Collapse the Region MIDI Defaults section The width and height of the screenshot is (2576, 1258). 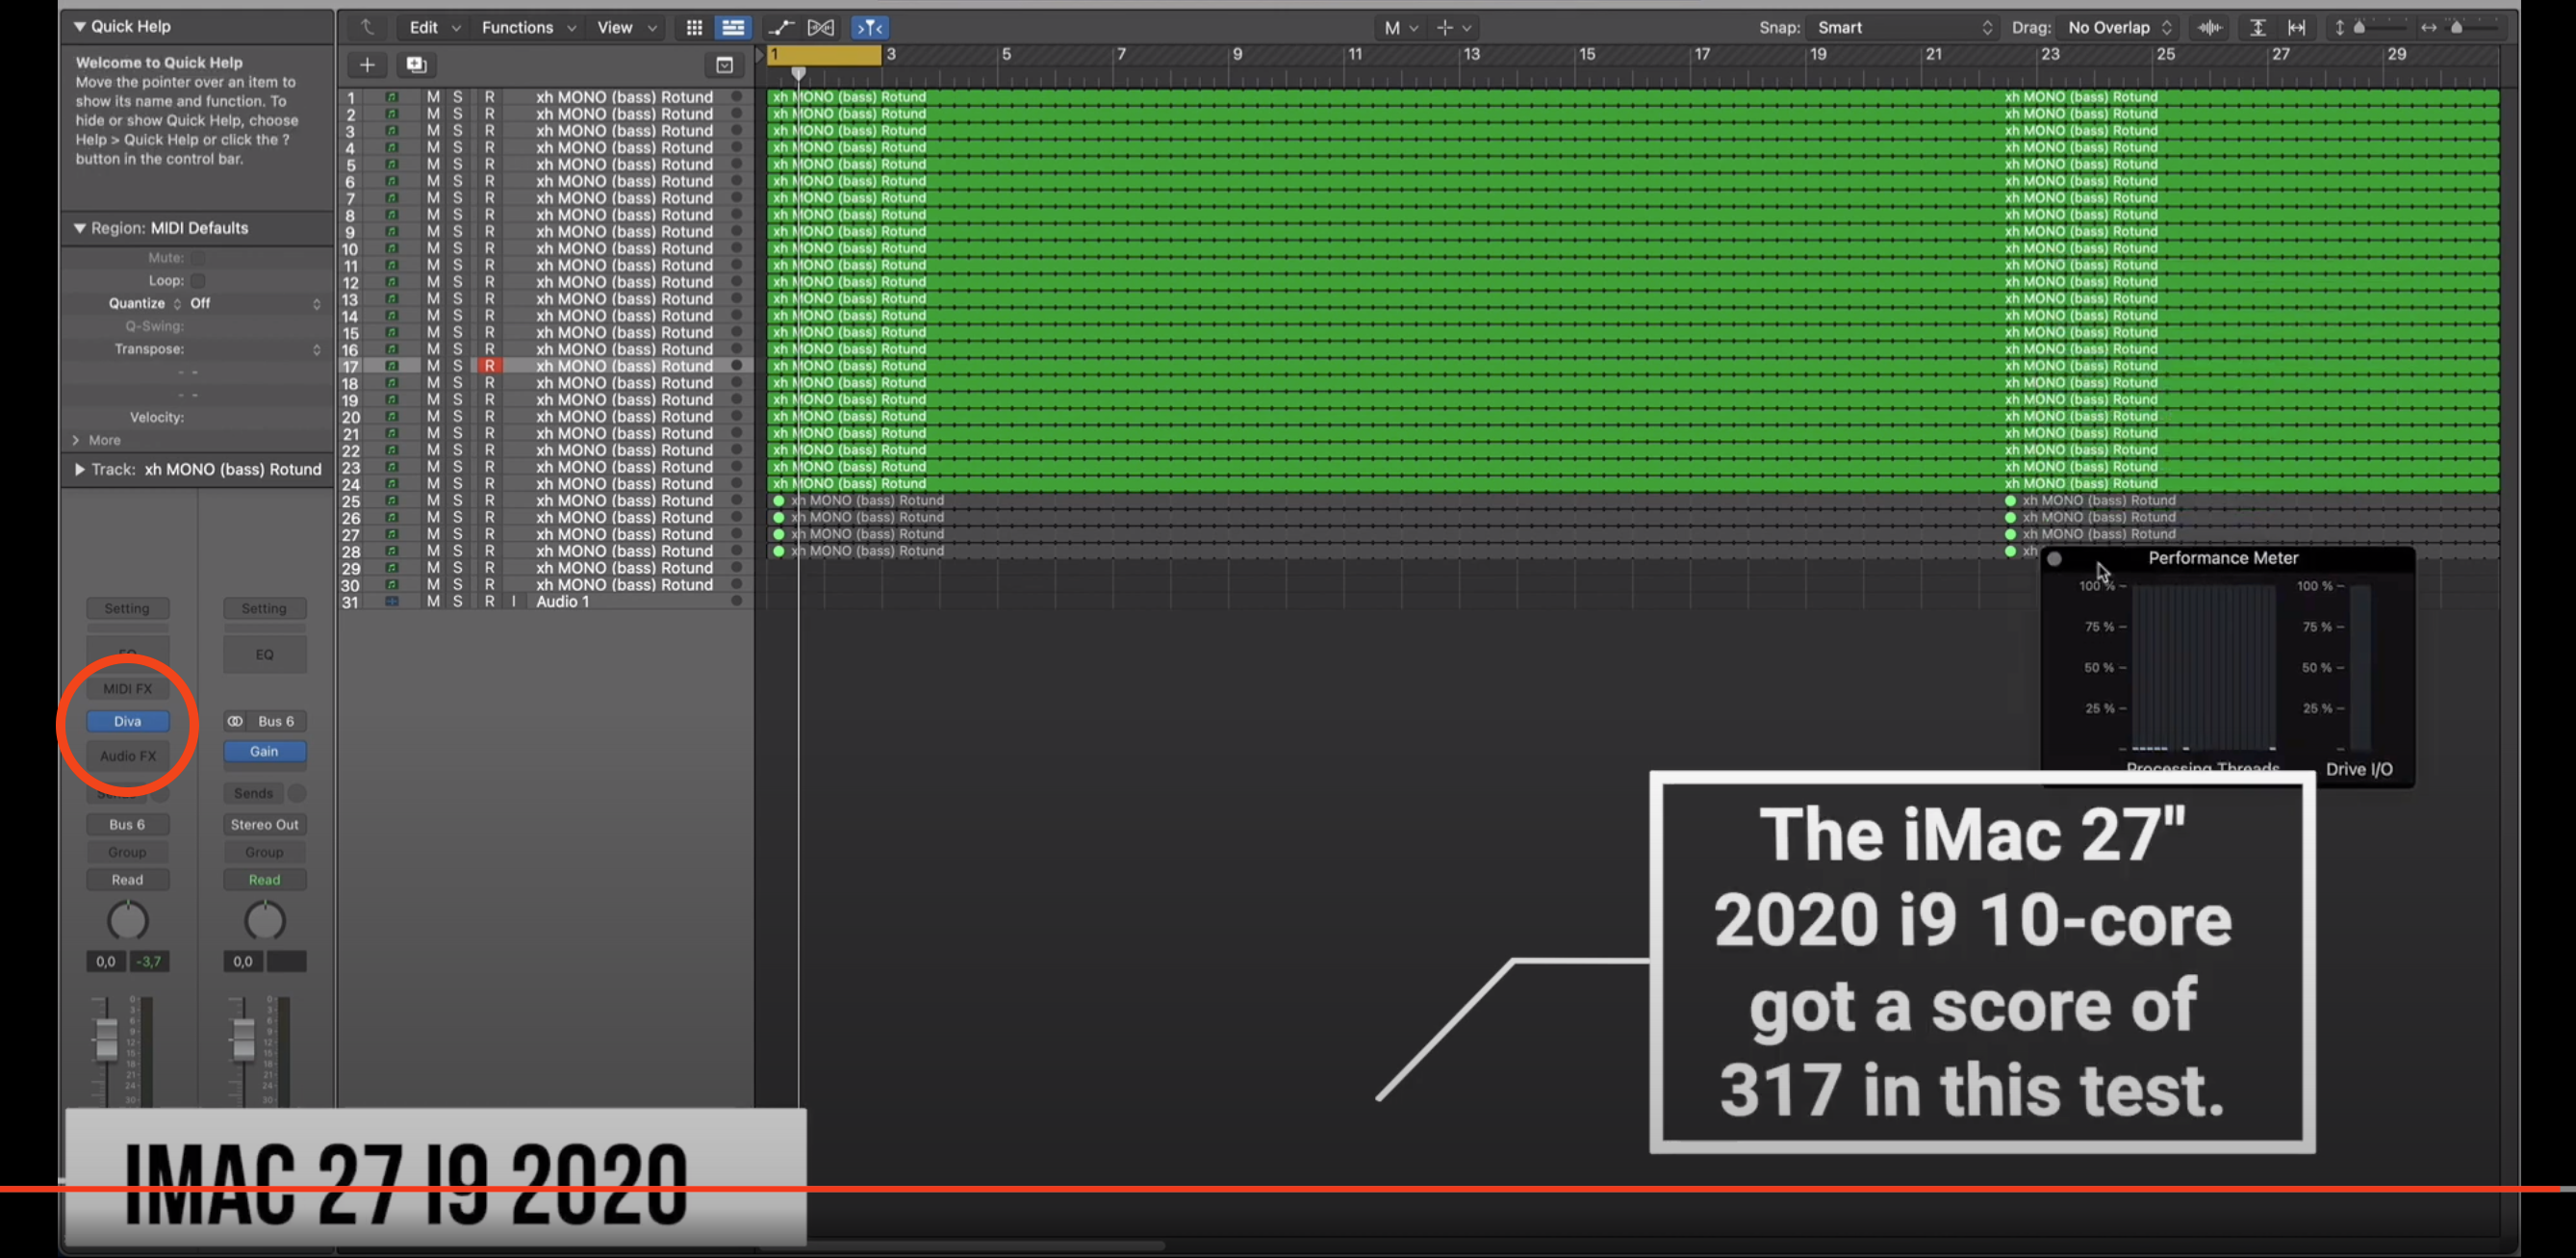click(79, 229)
